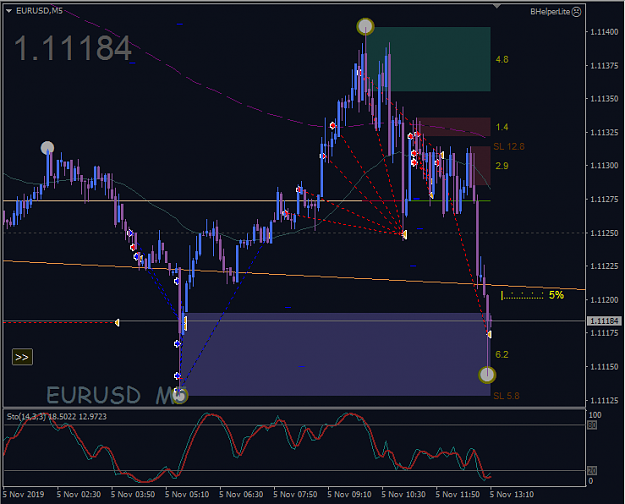The width and height of the screenshot is (625, 504).
Task: Click the 5 Nov 09:10 time axis label
Action: click(x=350, y=494)
